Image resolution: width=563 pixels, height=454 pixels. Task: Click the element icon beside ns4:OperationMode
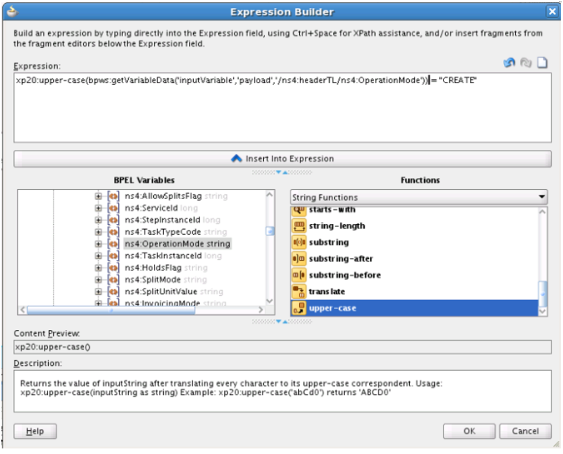pos(113,244)
